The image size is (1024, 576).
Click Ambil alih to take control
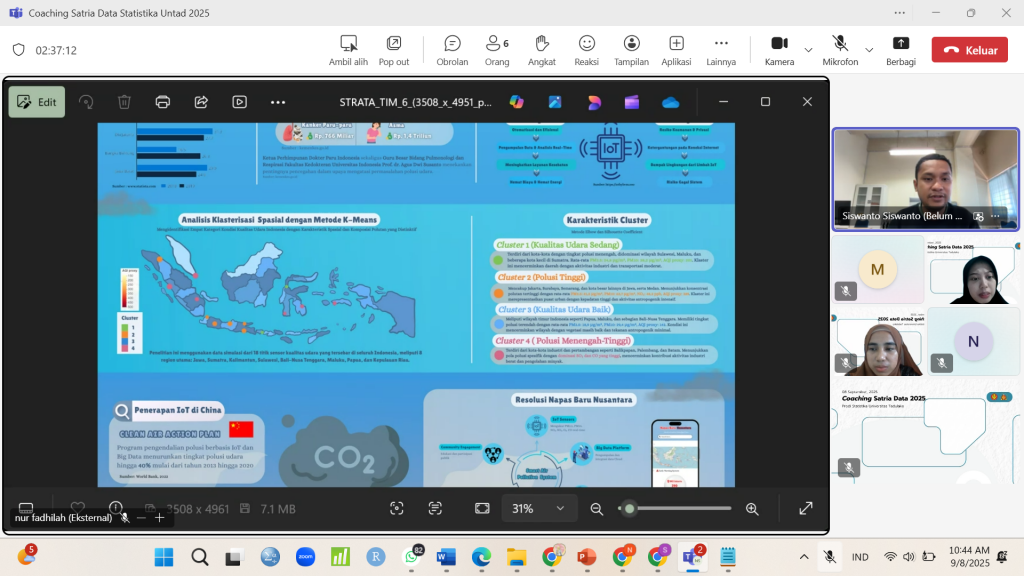348,49
